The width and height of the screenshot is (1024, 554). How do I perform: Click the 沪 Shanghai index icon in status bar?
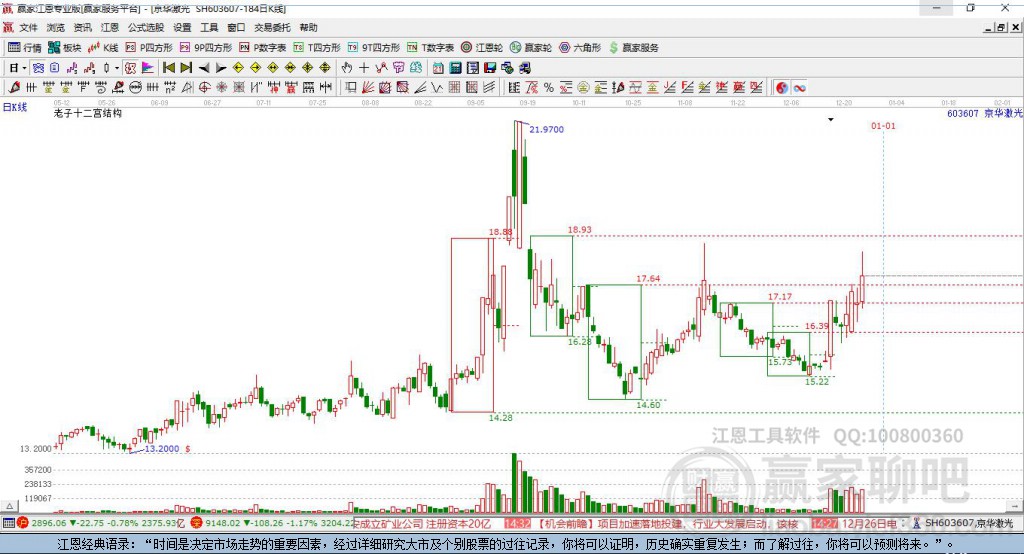[x=23, y=523]
